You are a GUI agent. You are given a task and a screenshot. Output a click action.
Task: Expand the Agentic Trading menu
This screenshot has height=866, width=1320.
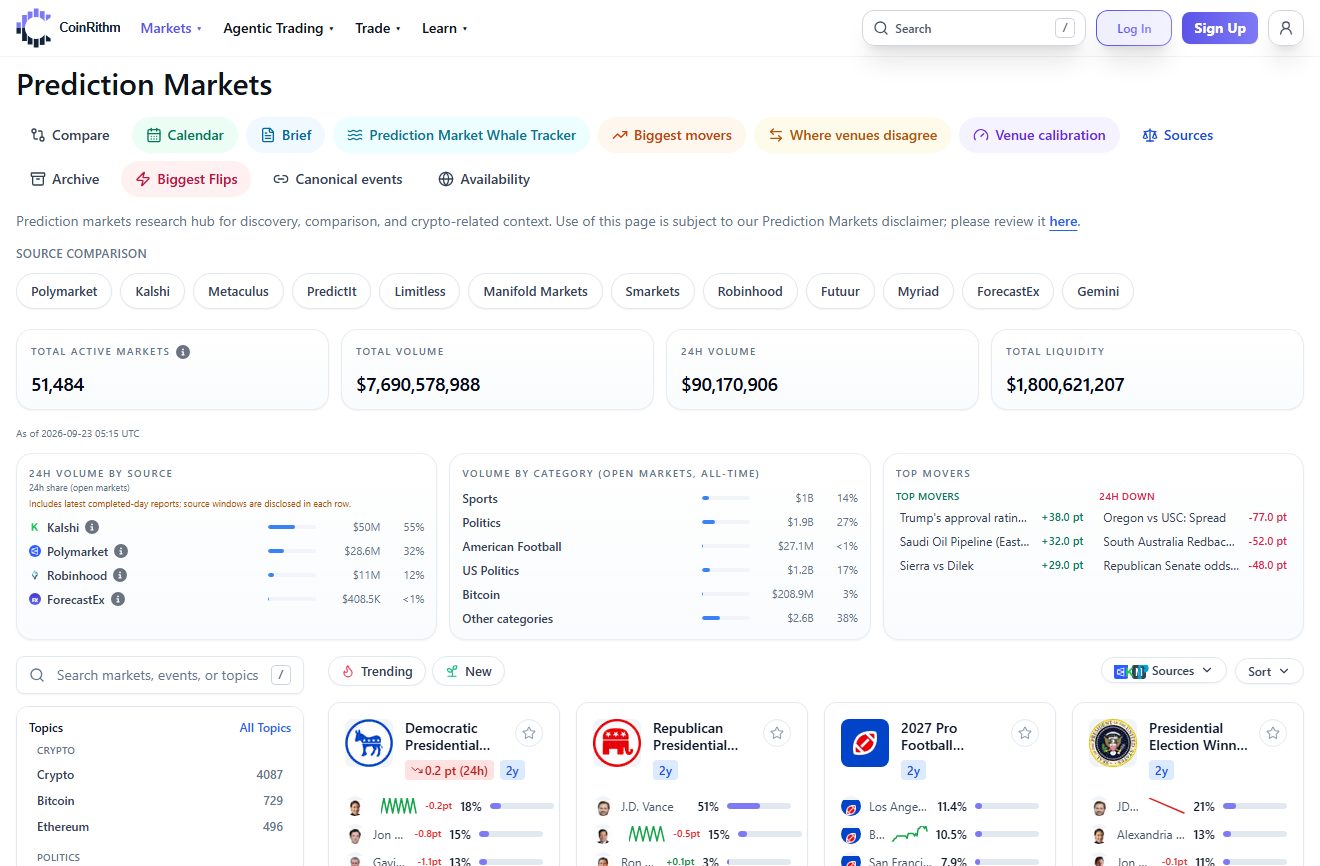pos(278,28)
